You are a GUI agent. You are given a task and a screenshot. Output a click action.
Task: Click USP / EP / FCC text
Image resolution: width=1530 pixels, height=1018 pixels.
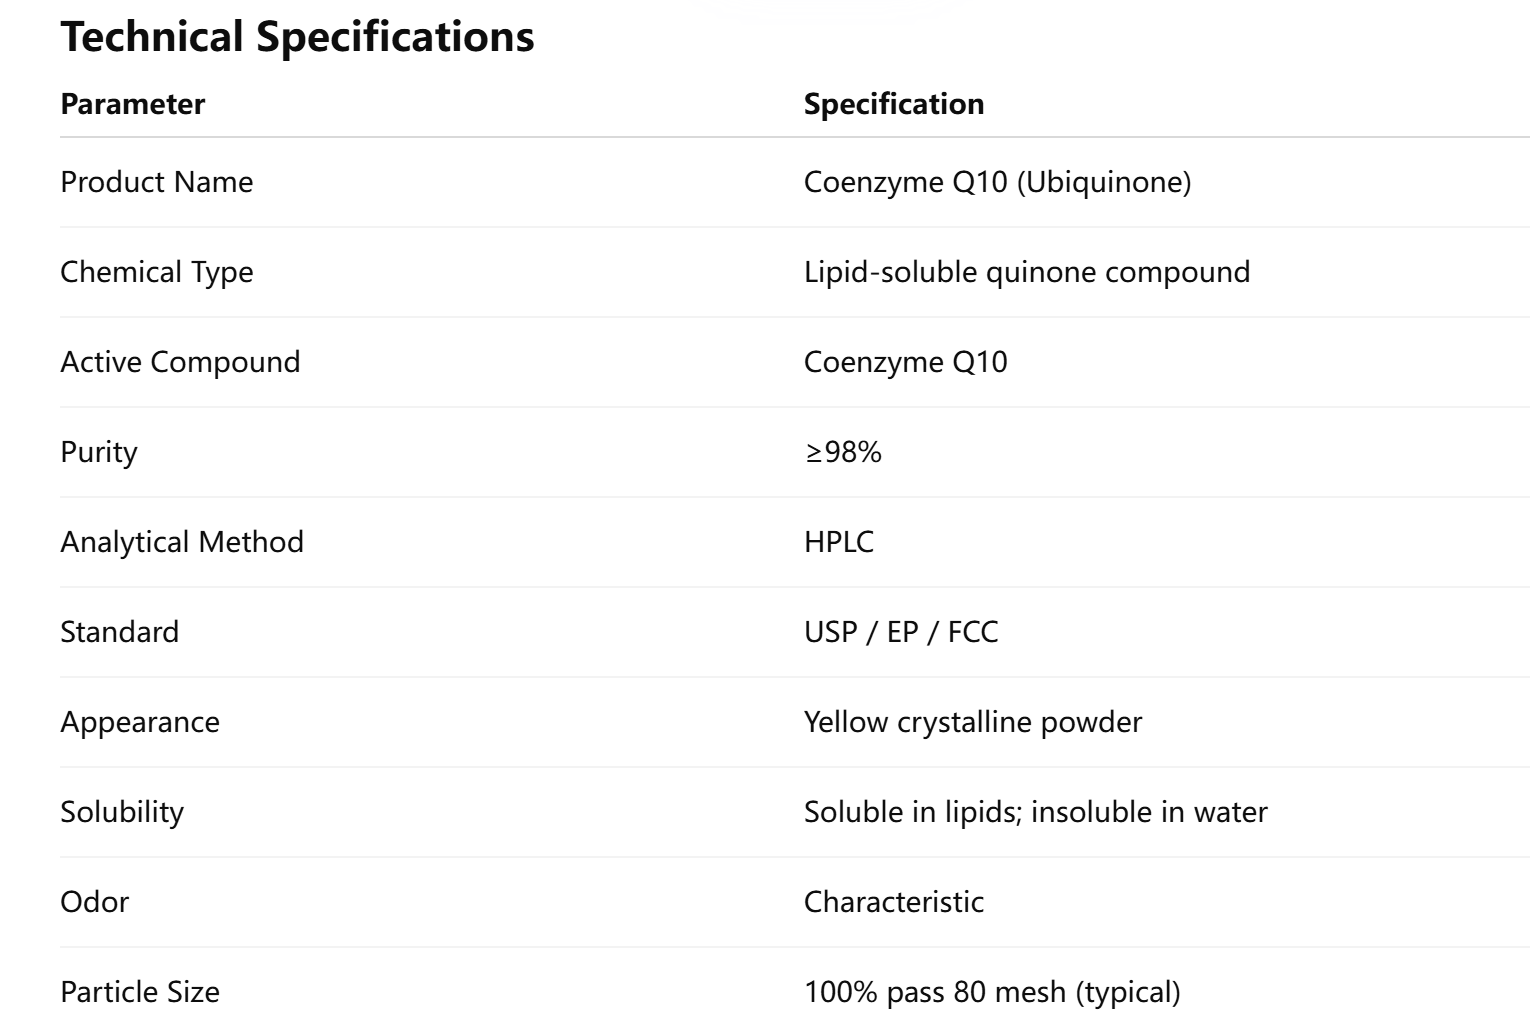[900, 632]
